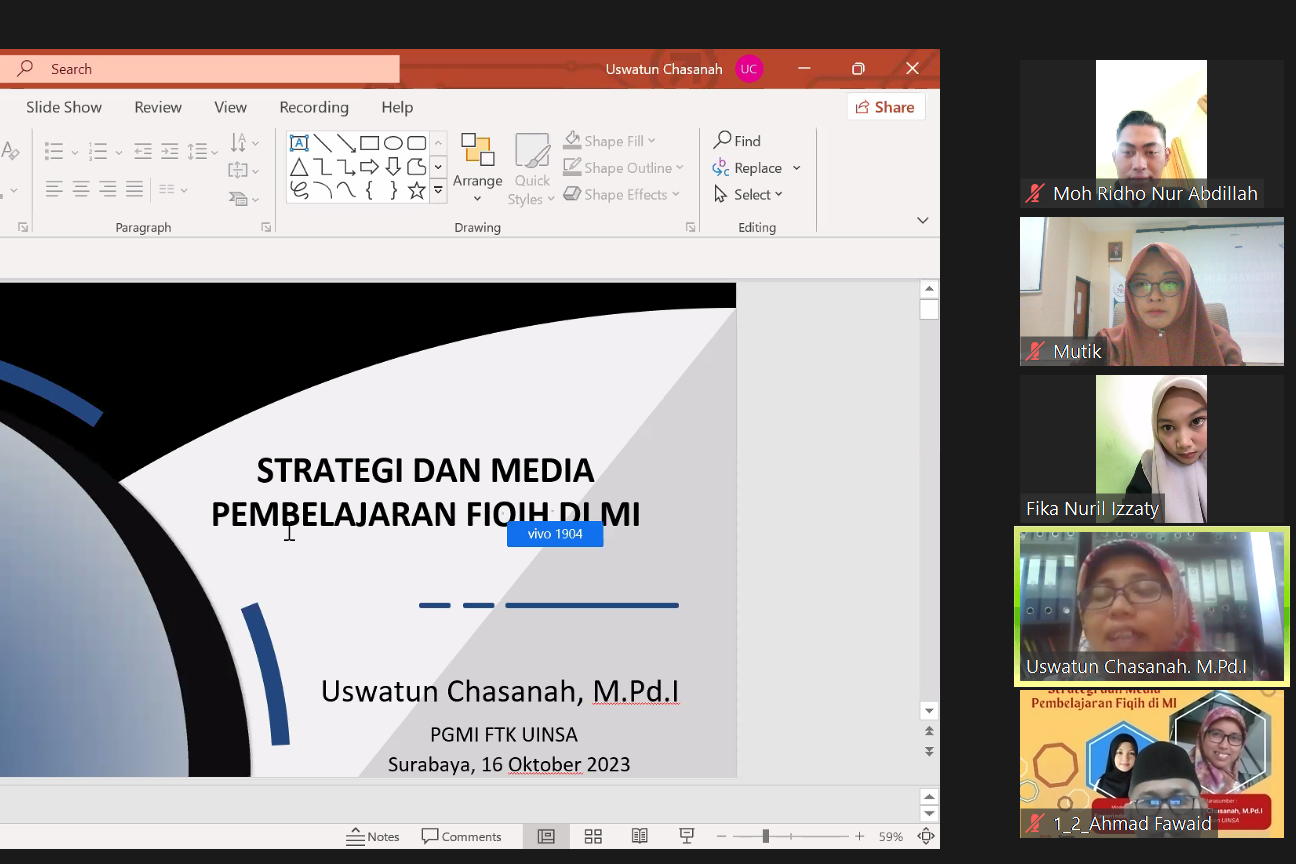This screenshot has width=1296, height=864.
Task: Open the Shape Effects dropdown
Action: pyautogui.click(x=622, y=194)
